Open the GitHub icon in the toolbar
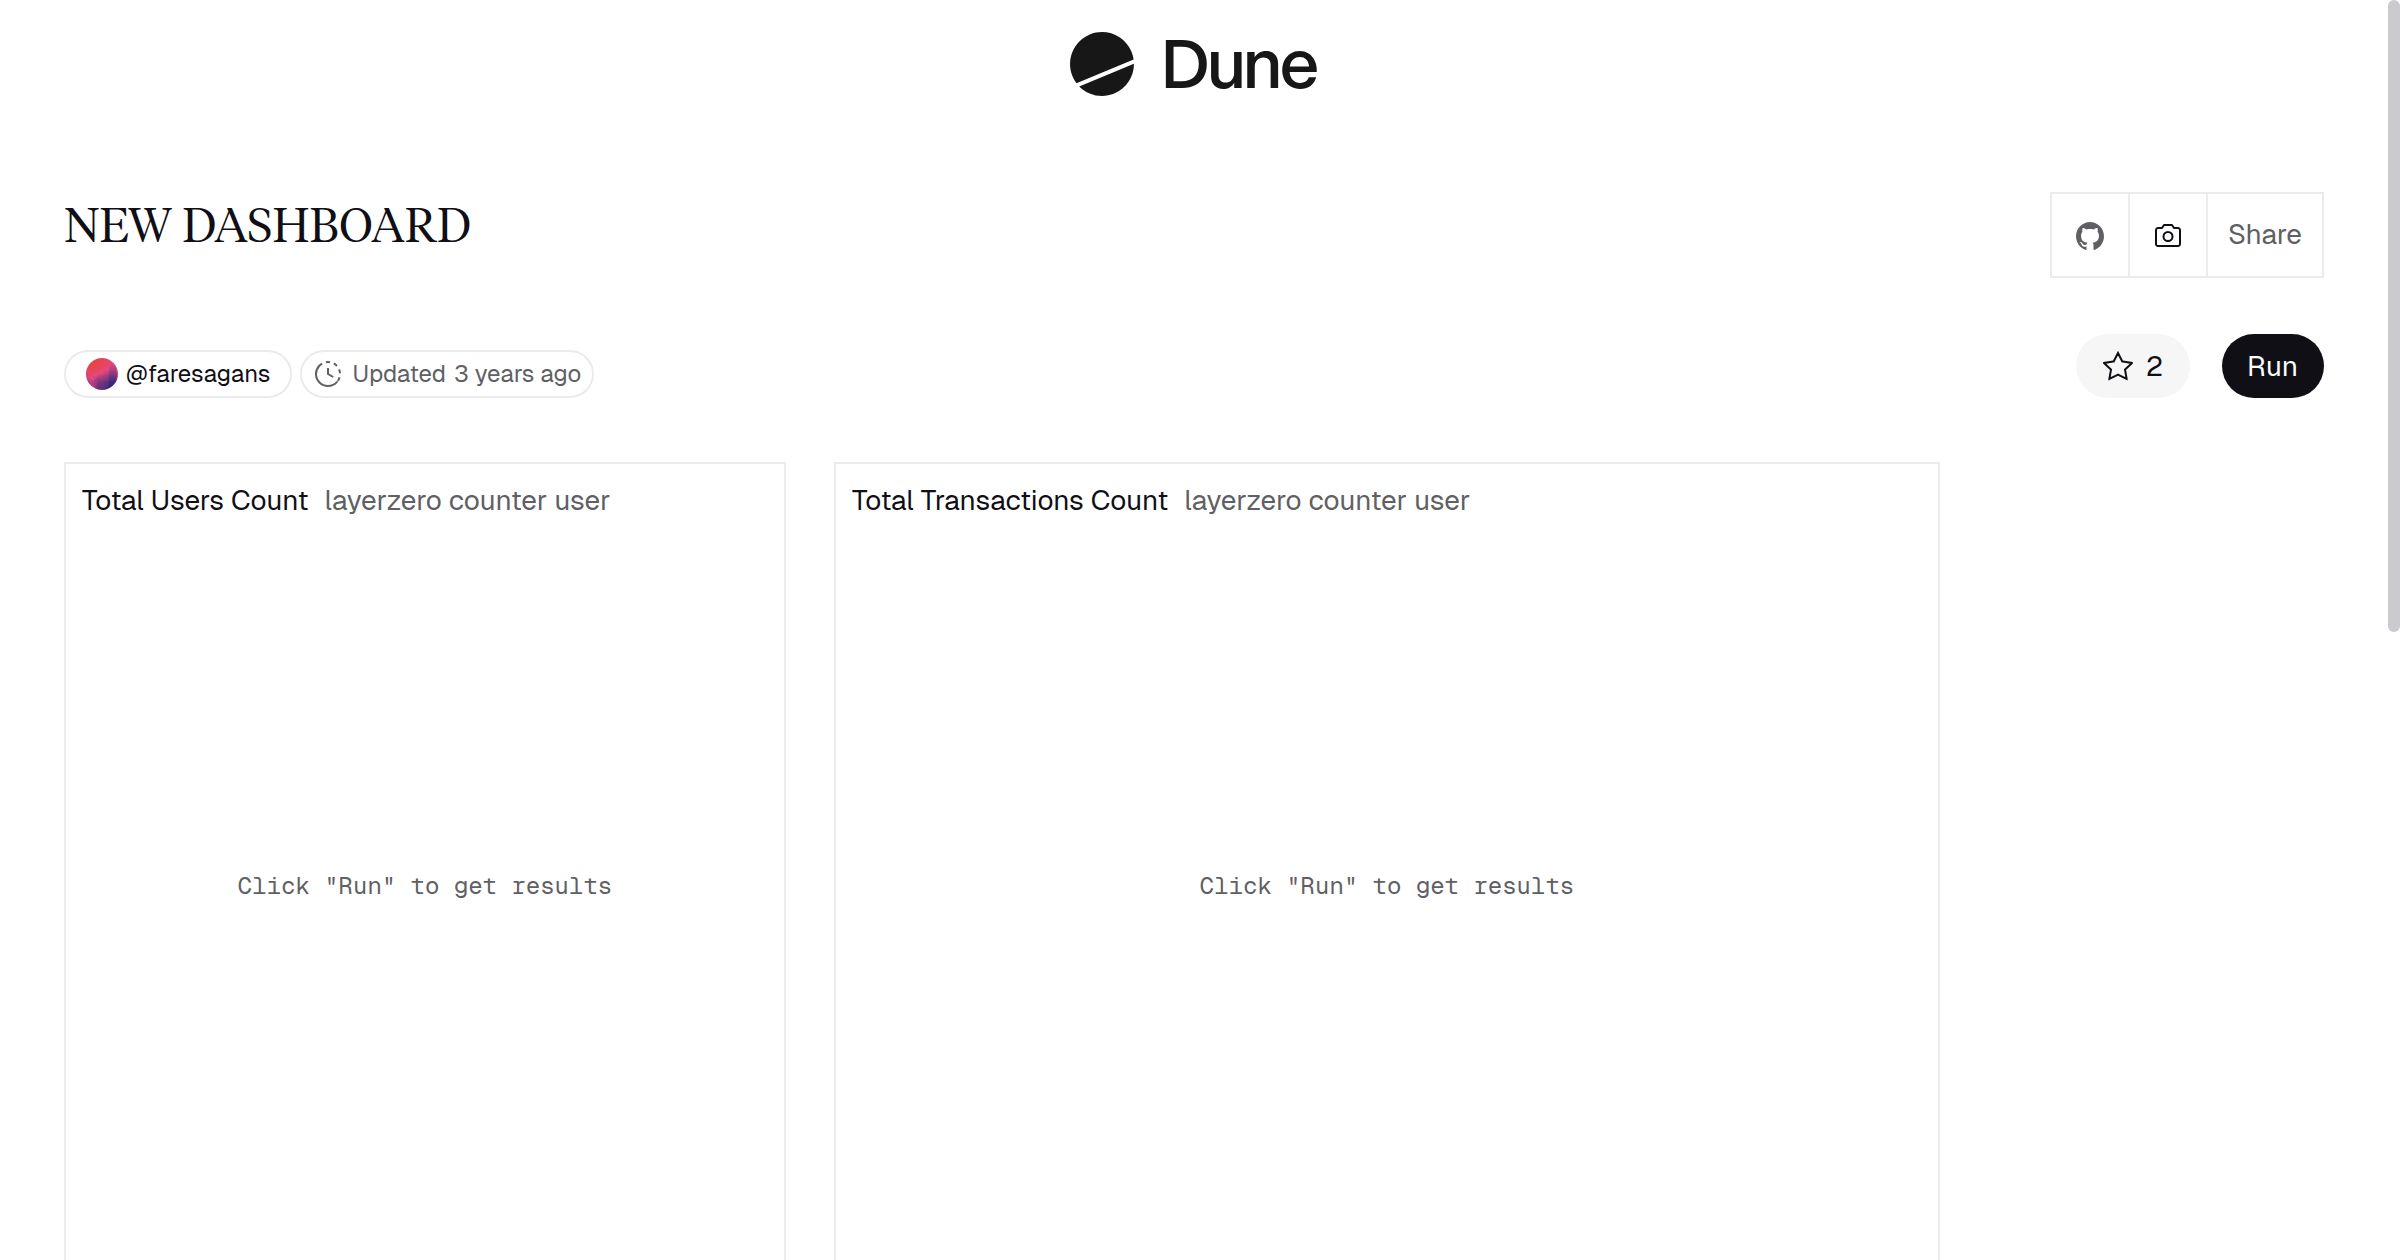2400x1260 pixels. [2089, 234]
